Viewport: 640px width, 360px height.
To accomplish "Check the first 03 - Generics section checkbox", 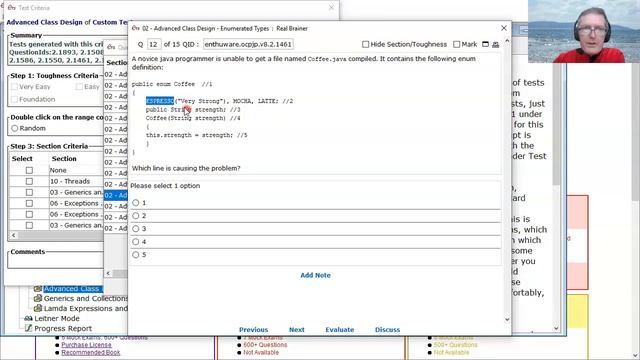I will pyautogui.click(x=29, y=192).
